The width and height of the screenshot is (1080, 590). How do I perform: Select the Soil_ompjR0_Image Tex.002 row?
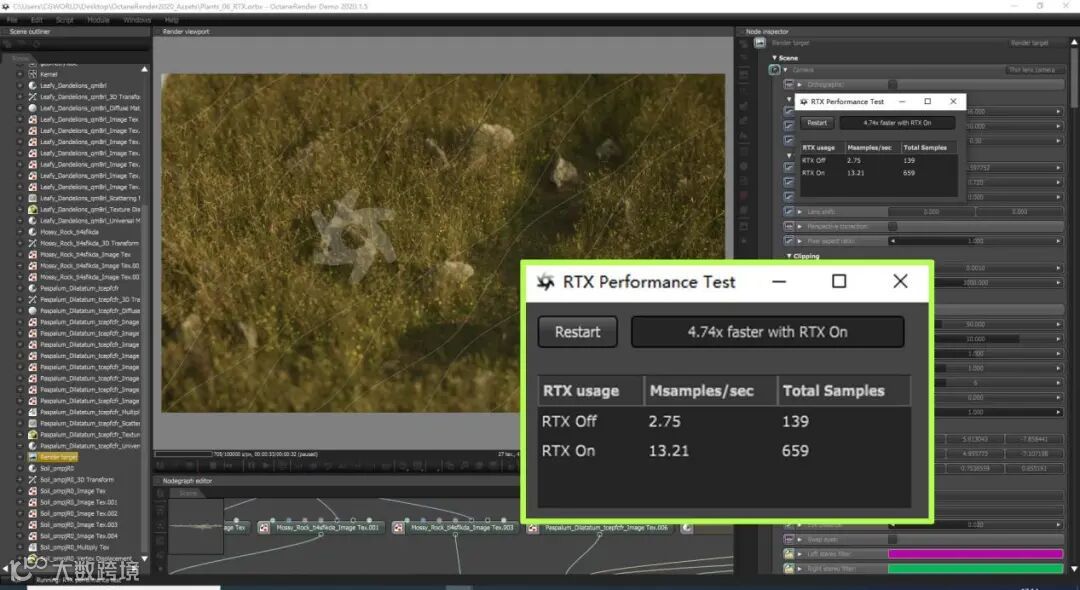point(79,514)
